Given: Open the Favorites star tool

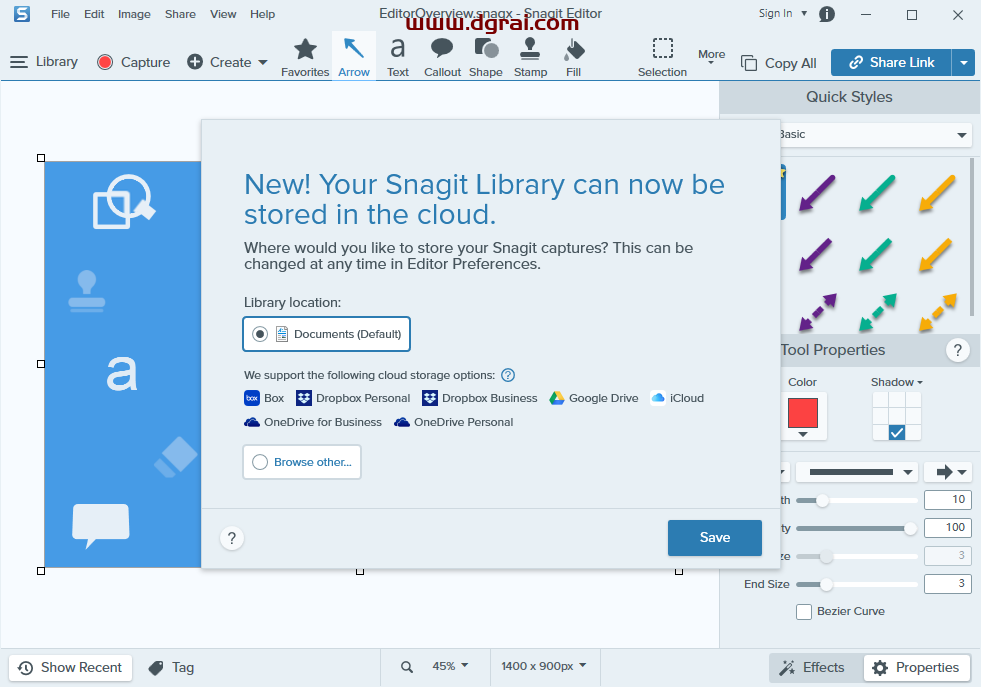Looking at the screenshot, I should 305,57.
